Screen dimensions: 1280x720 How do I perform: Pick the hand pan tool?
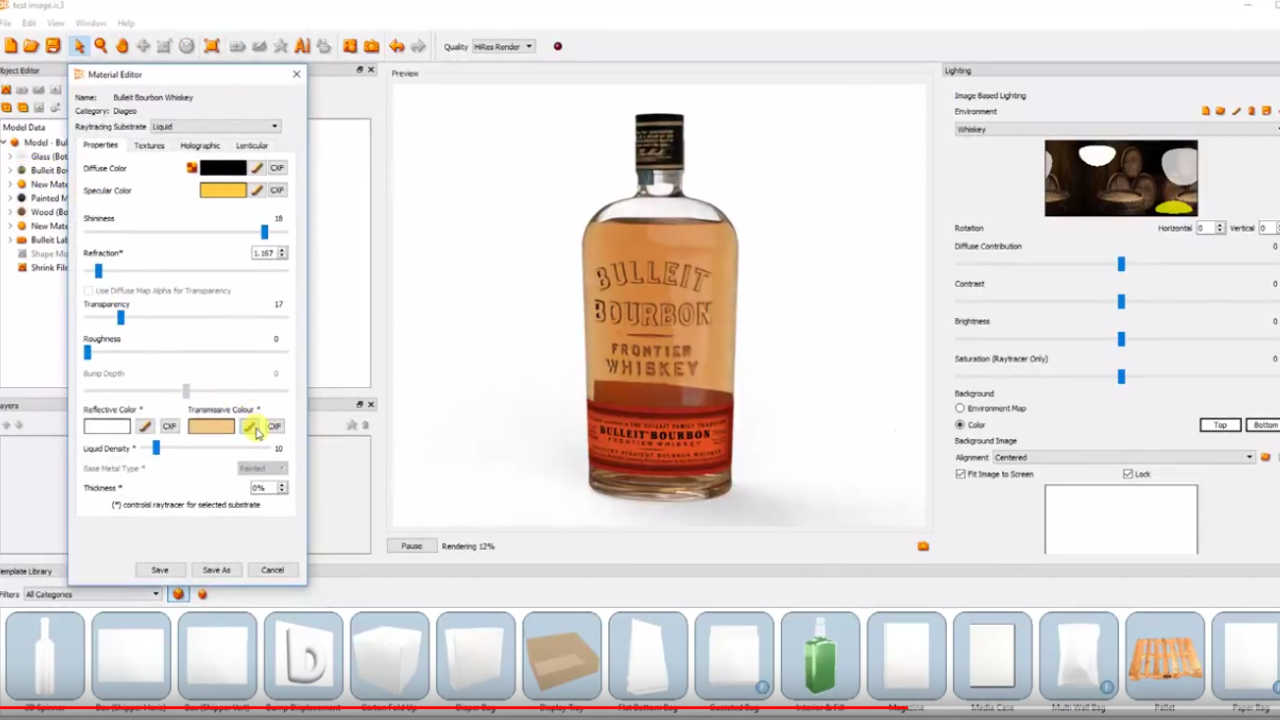(122, 46)
